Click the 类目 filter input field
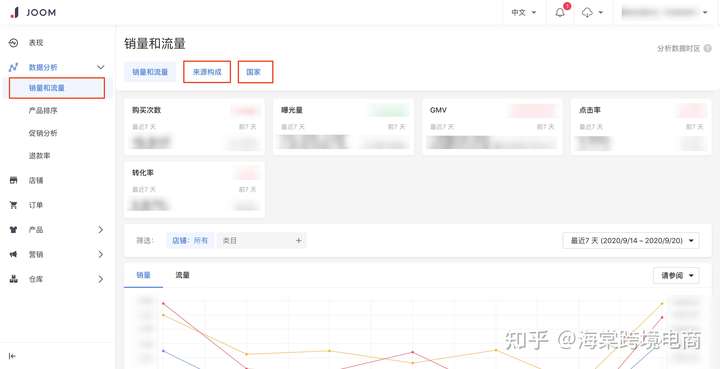Image resolution: width=720 pixels, height=369 pixels. (261, 240)
